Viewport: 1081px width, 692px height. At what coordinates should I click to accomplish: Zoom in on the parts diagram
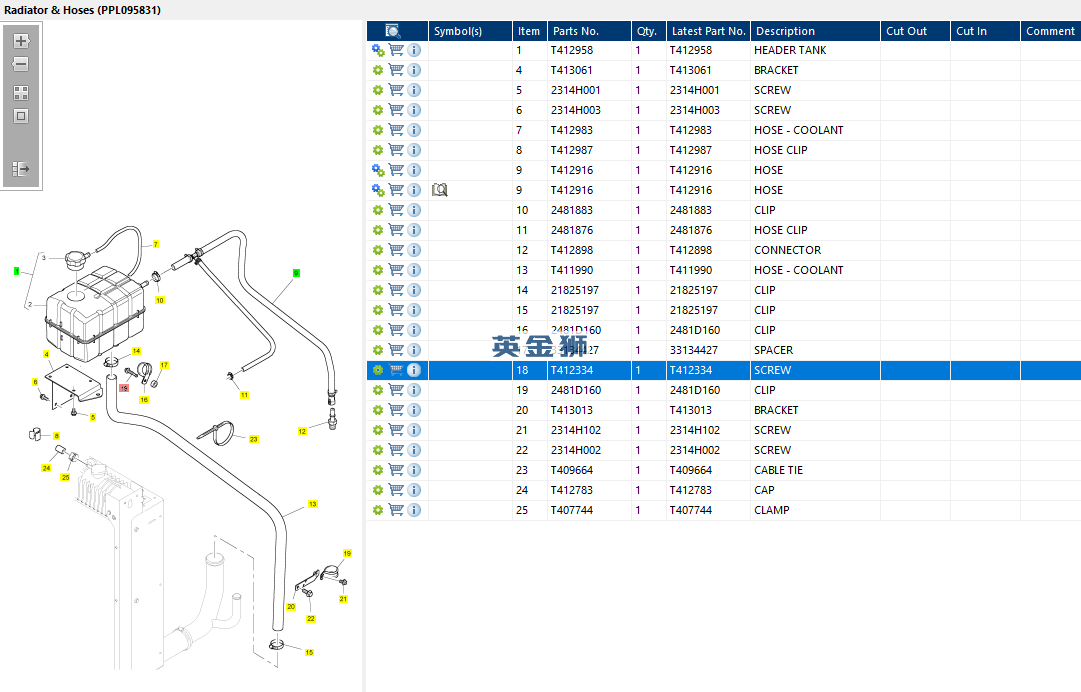pos(21,41)
